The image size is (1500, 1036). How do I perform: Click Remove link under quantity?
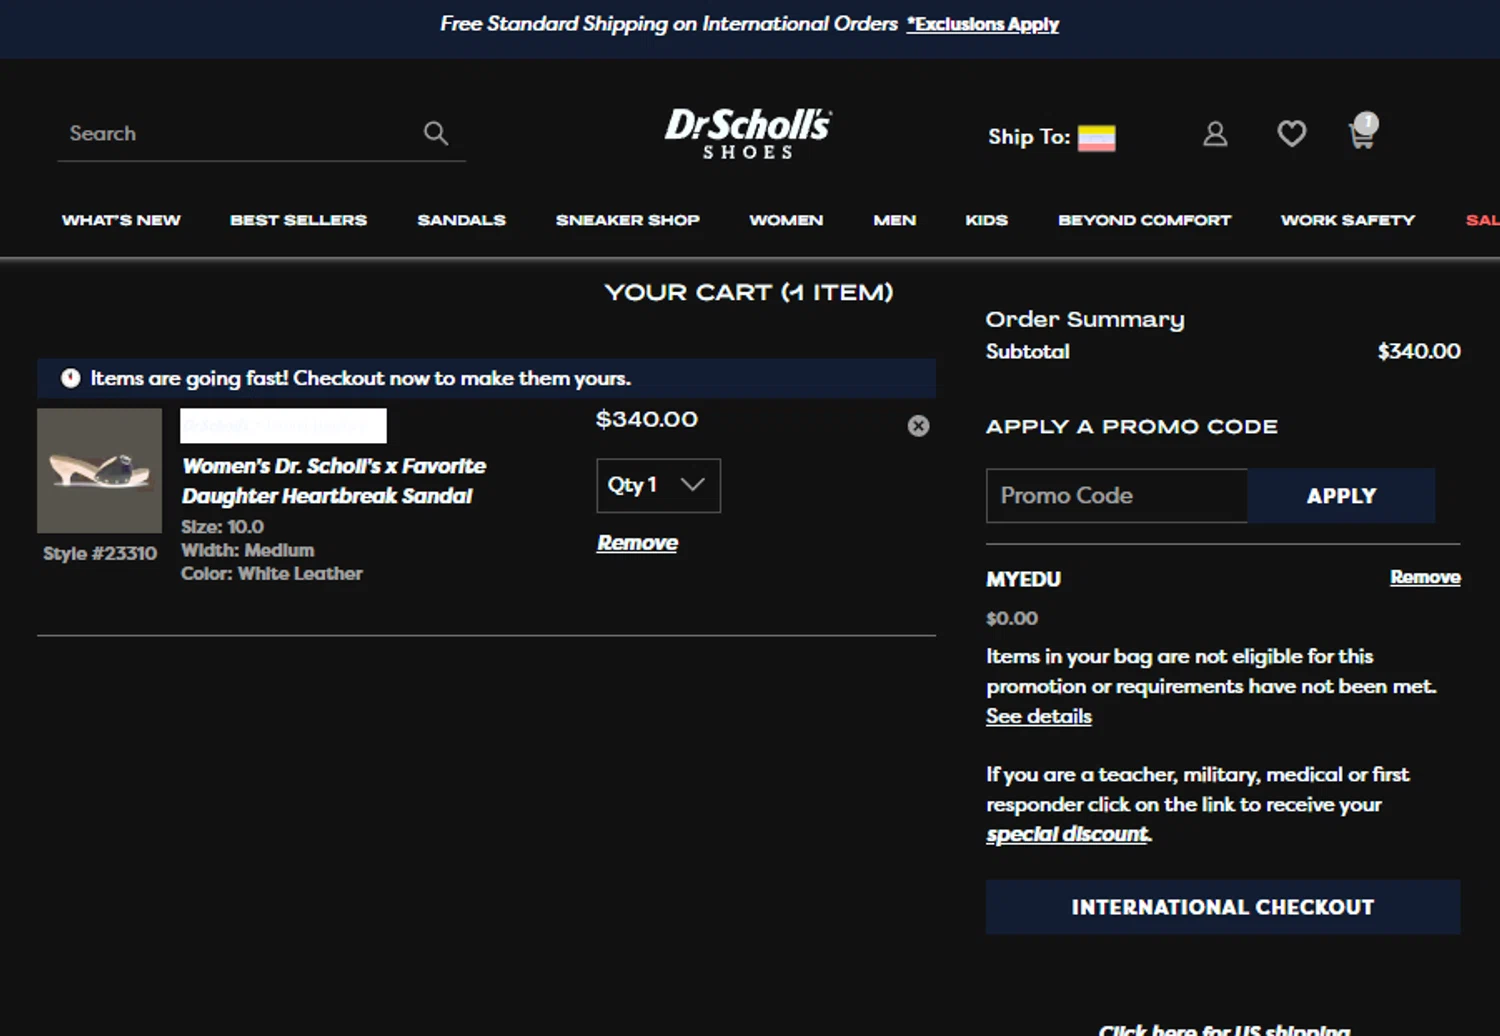pos(637,543)
